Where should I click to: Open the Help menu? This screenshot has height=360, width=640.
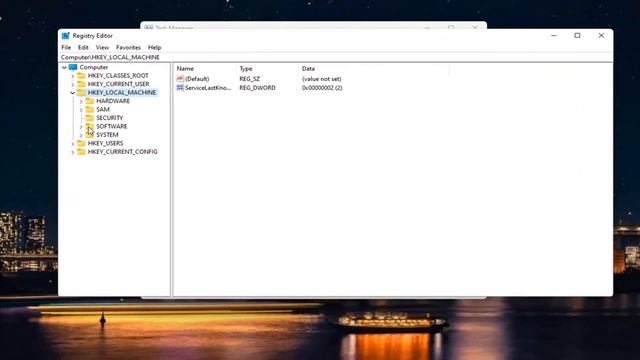pyautogui.click(x=155, y=48)
